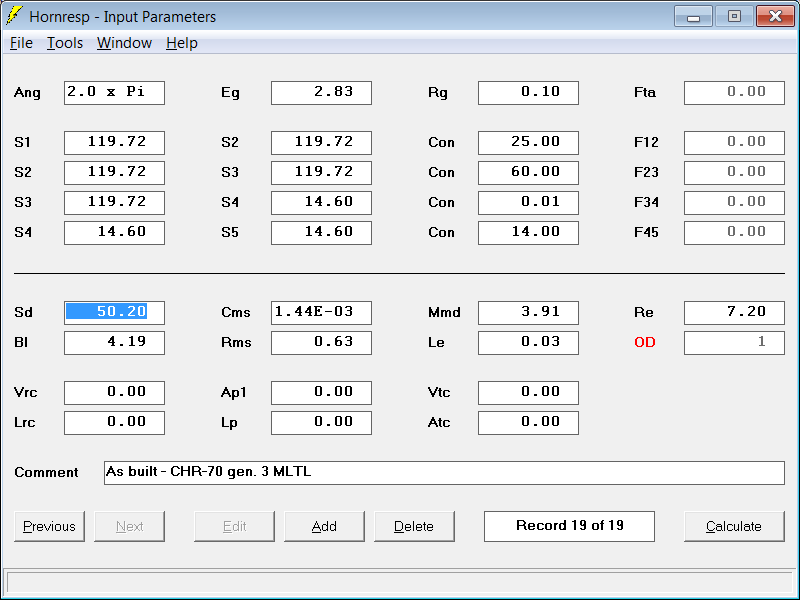Click the F34 field

734,203
